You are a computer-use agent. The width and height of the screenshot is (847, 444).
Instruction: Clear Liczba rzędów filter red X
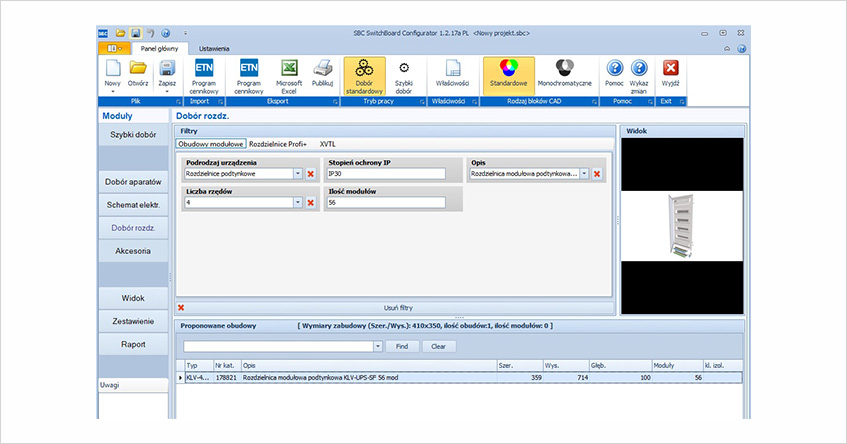(x=311, y=203)
